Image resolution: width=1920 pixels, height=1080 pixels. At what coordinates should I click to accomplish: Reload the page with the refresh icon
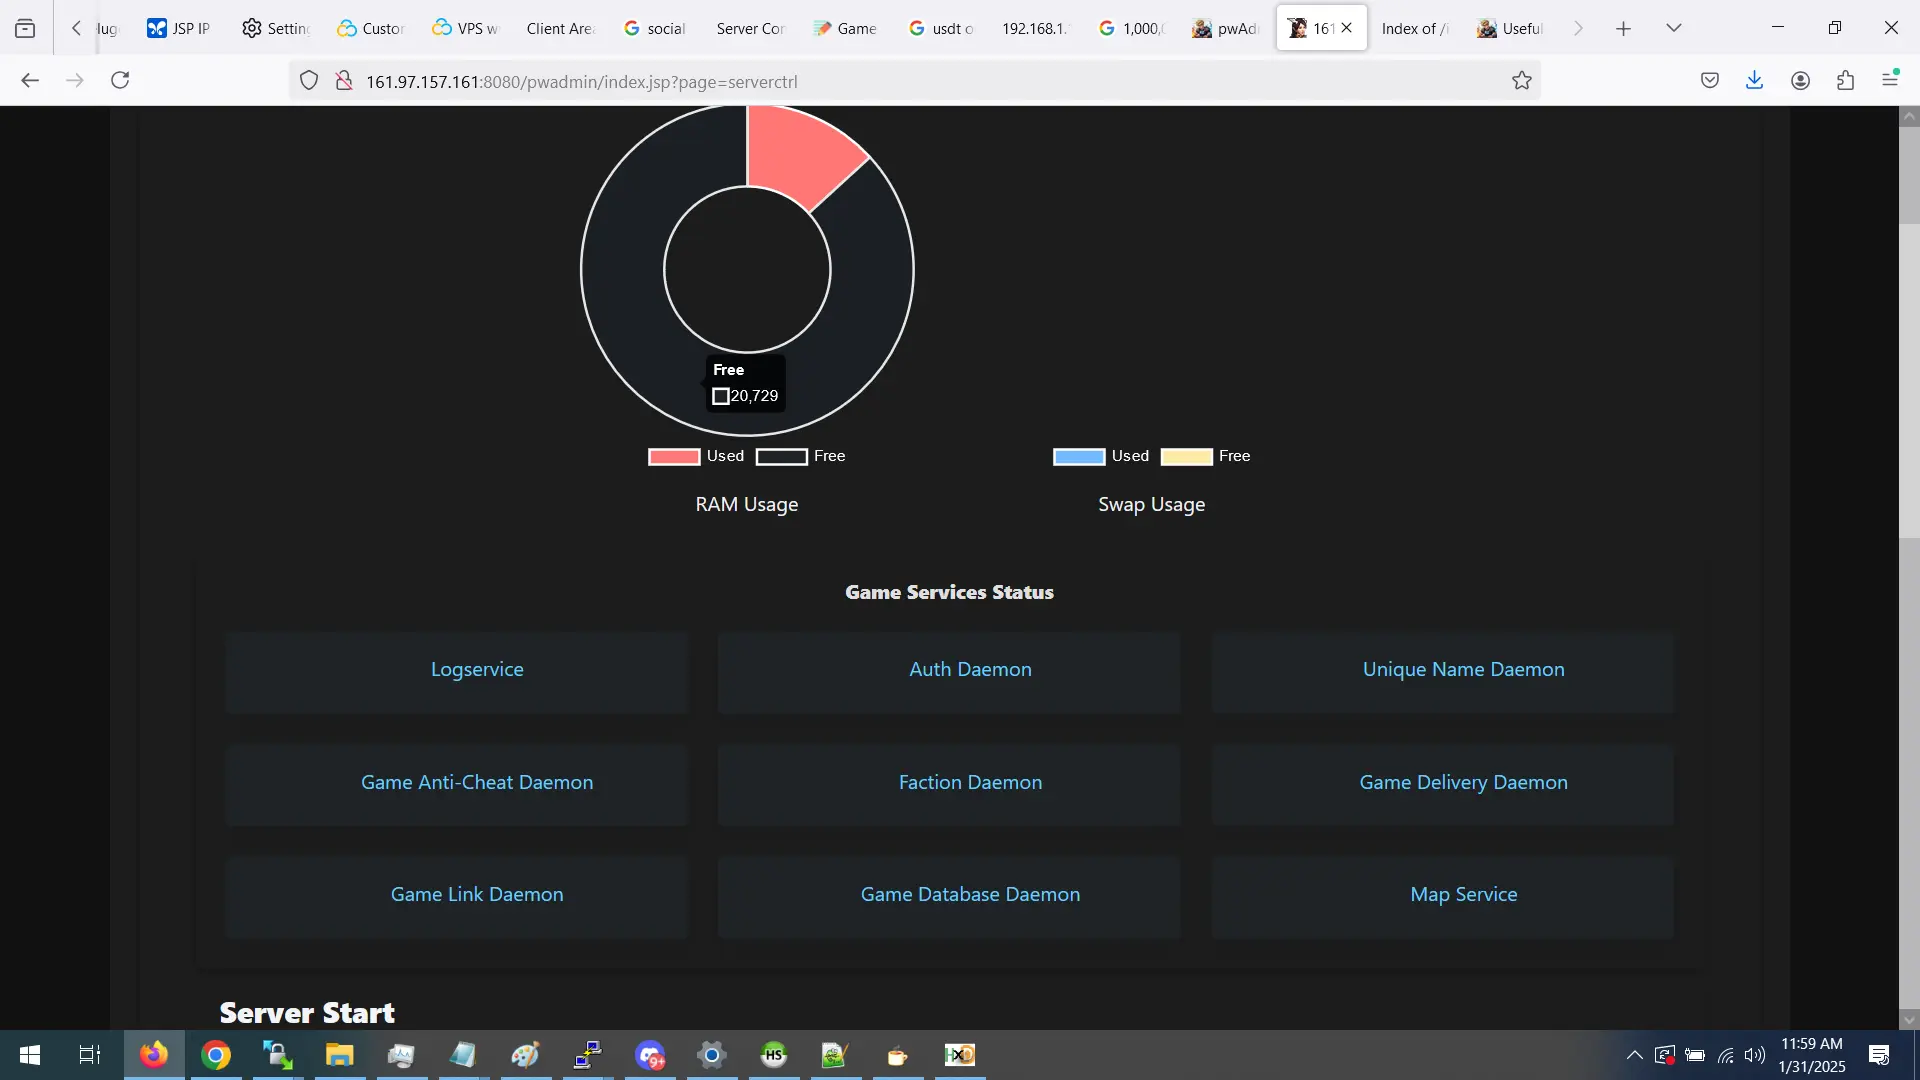click(120, 80)
